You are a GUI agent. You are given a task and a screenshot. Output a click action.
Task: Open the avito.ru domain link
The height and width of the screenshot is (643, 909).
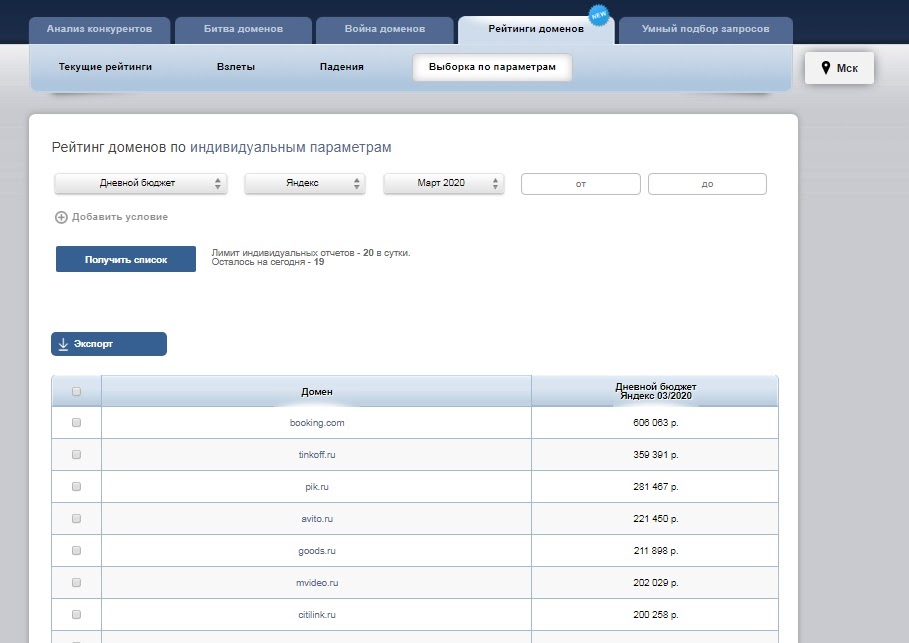click(317, 518)
